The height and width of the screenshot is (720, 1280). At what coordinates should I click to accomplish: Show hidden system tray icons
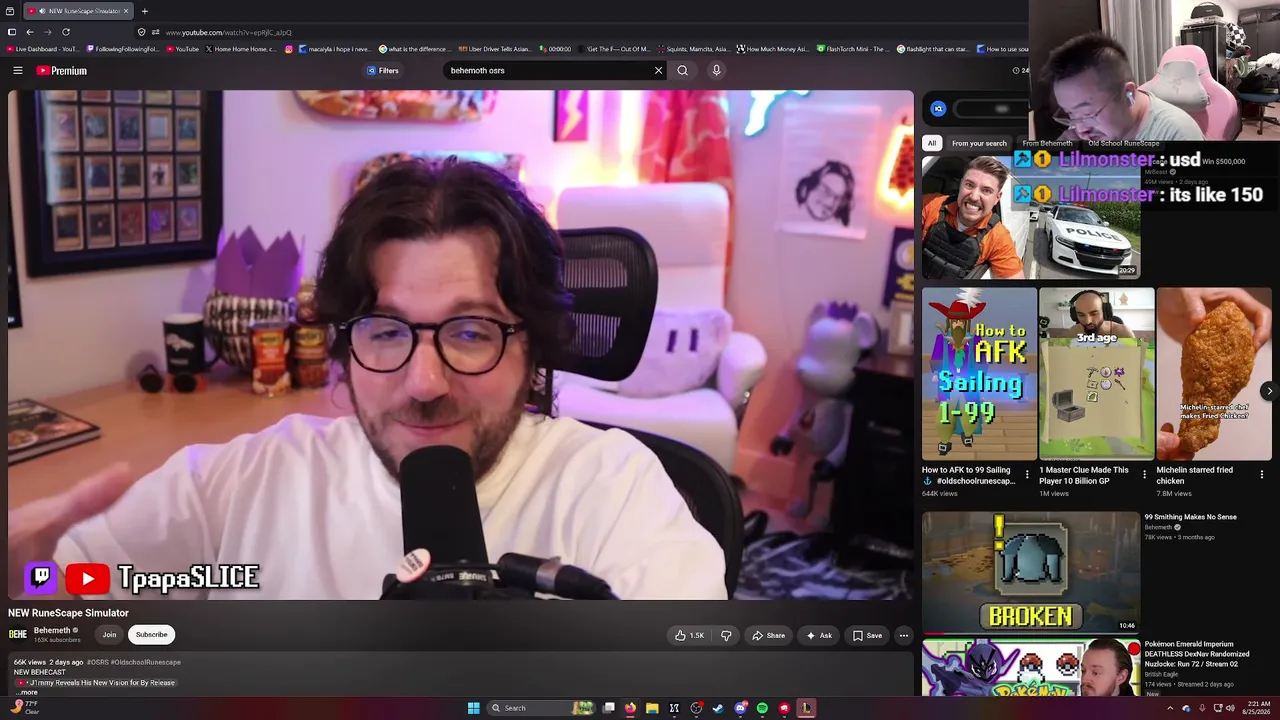(1170, 708)
